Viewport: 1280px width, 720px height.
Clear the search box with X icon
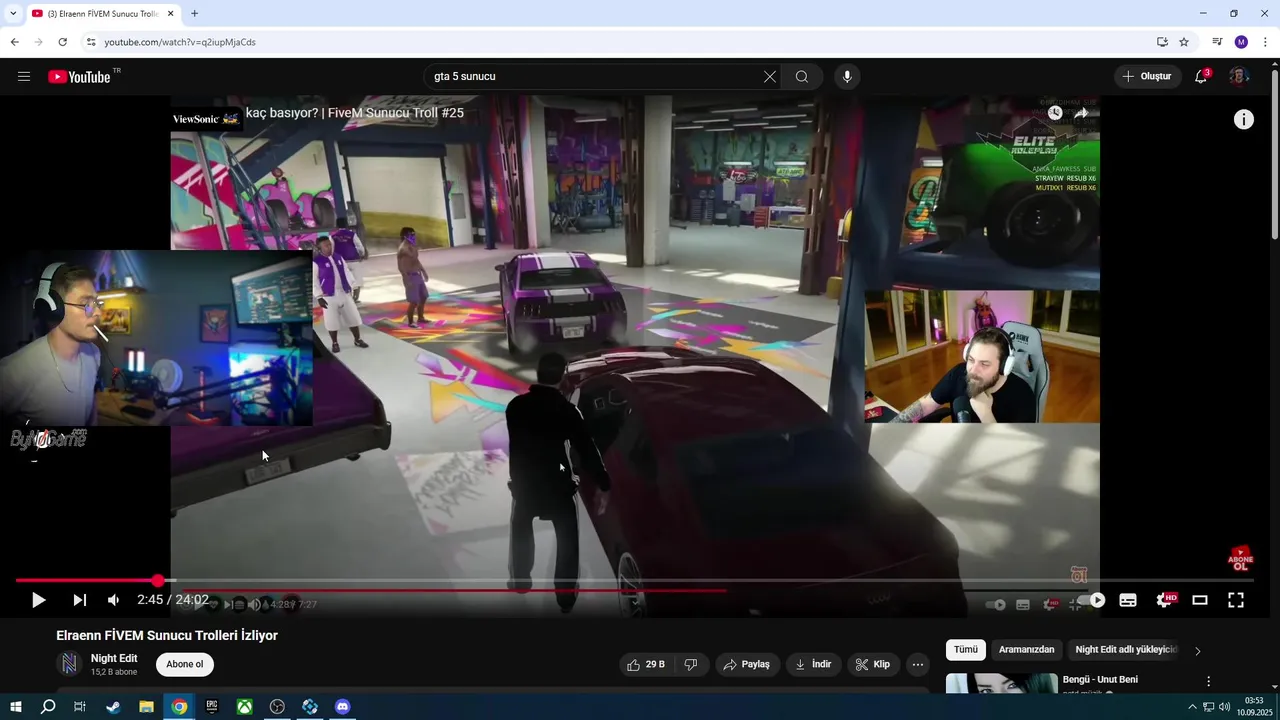770,77
